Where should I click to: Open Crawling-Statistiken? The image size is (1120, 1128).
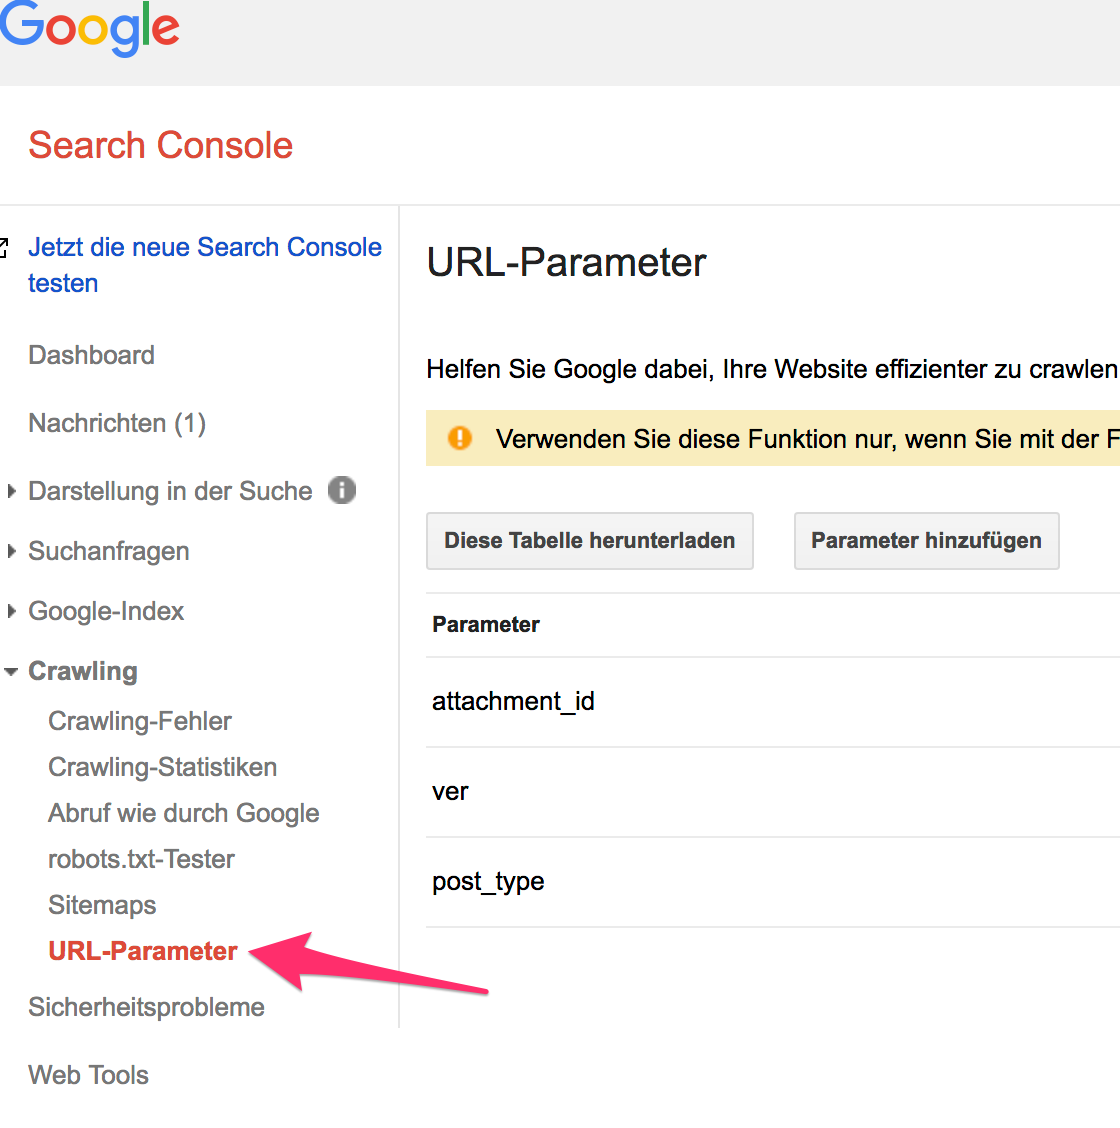162,767
